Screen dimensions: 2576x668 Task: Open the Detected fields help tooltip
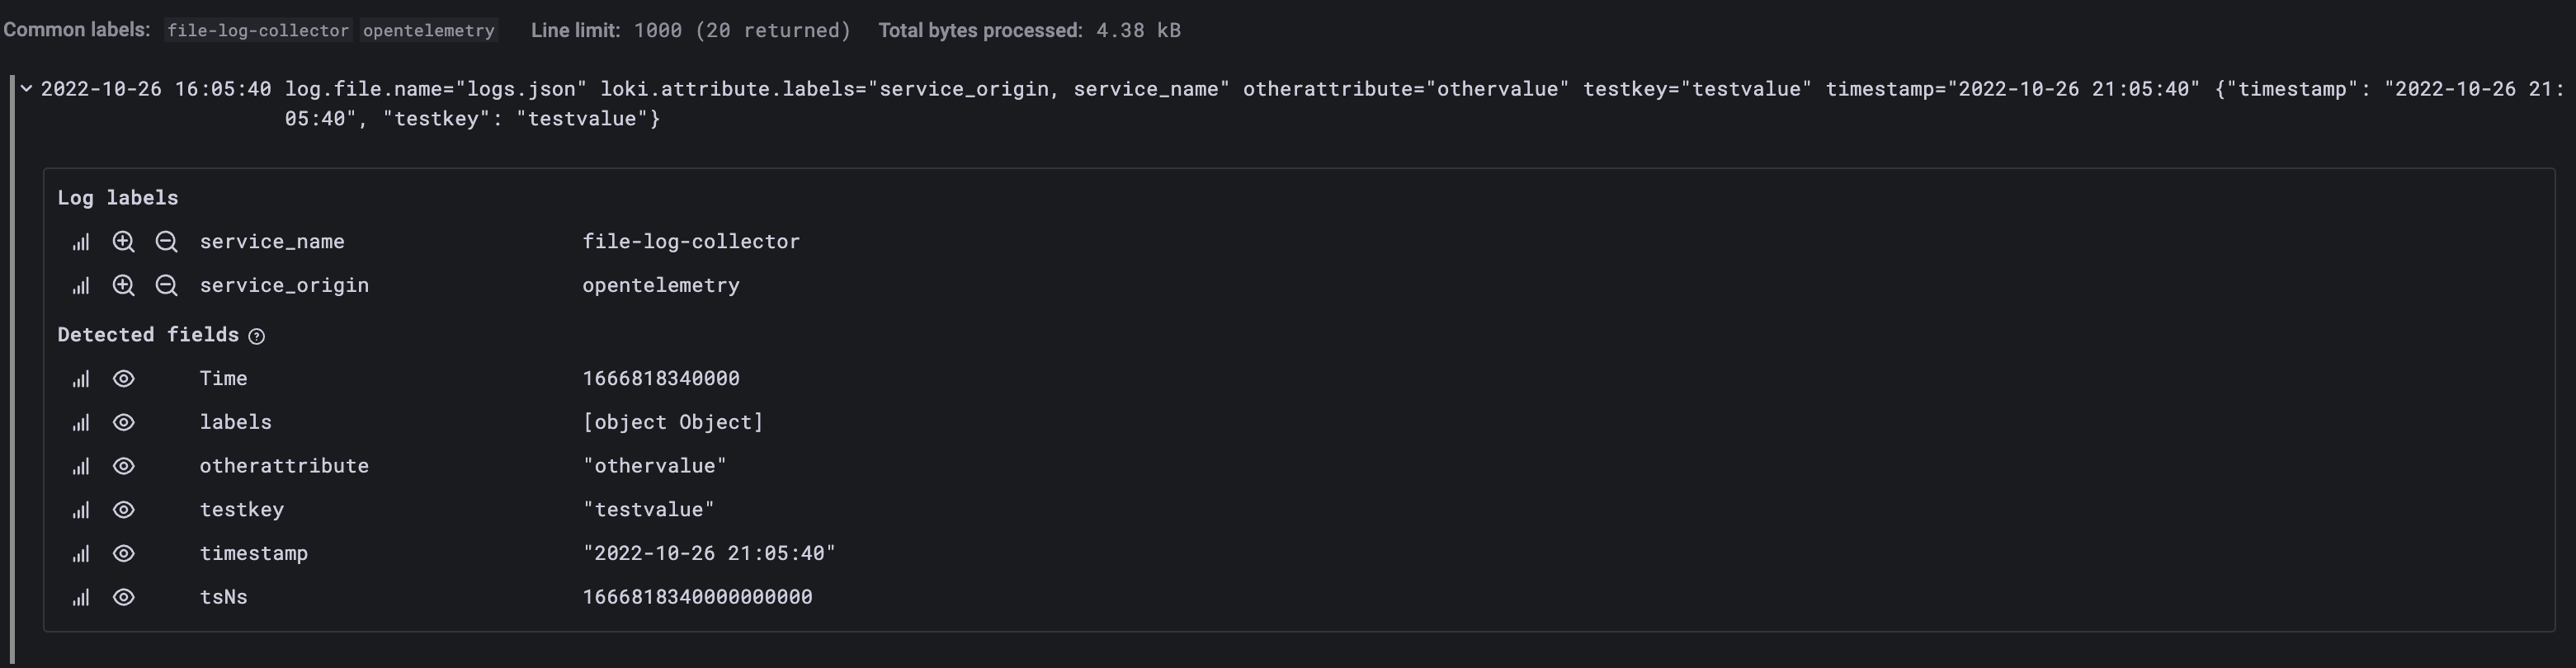257,336
